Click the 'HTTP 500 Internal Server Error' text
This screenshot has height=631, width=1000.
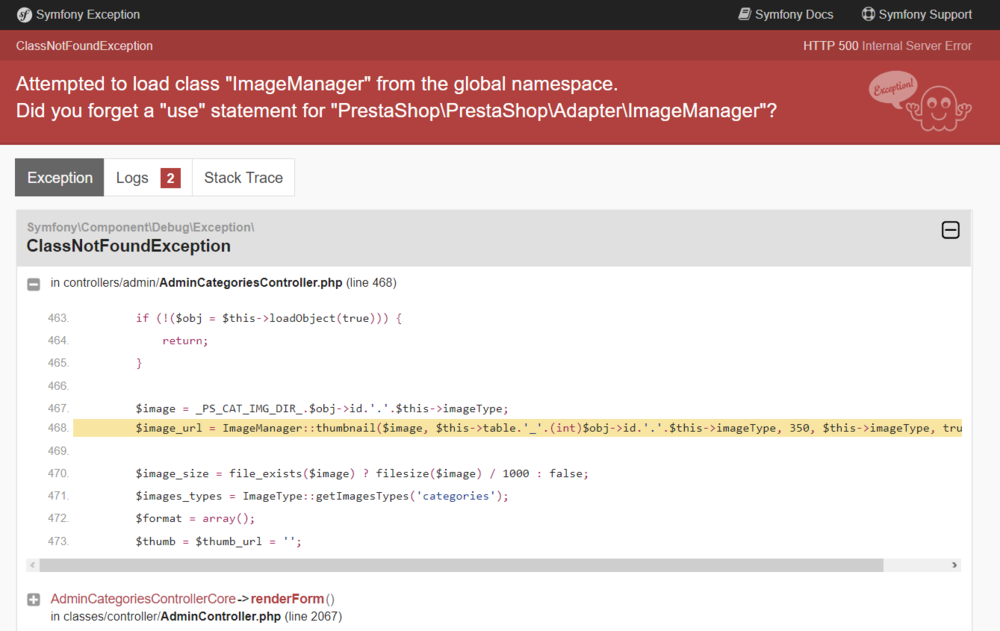pyautogui.click(x=887, y=46)
